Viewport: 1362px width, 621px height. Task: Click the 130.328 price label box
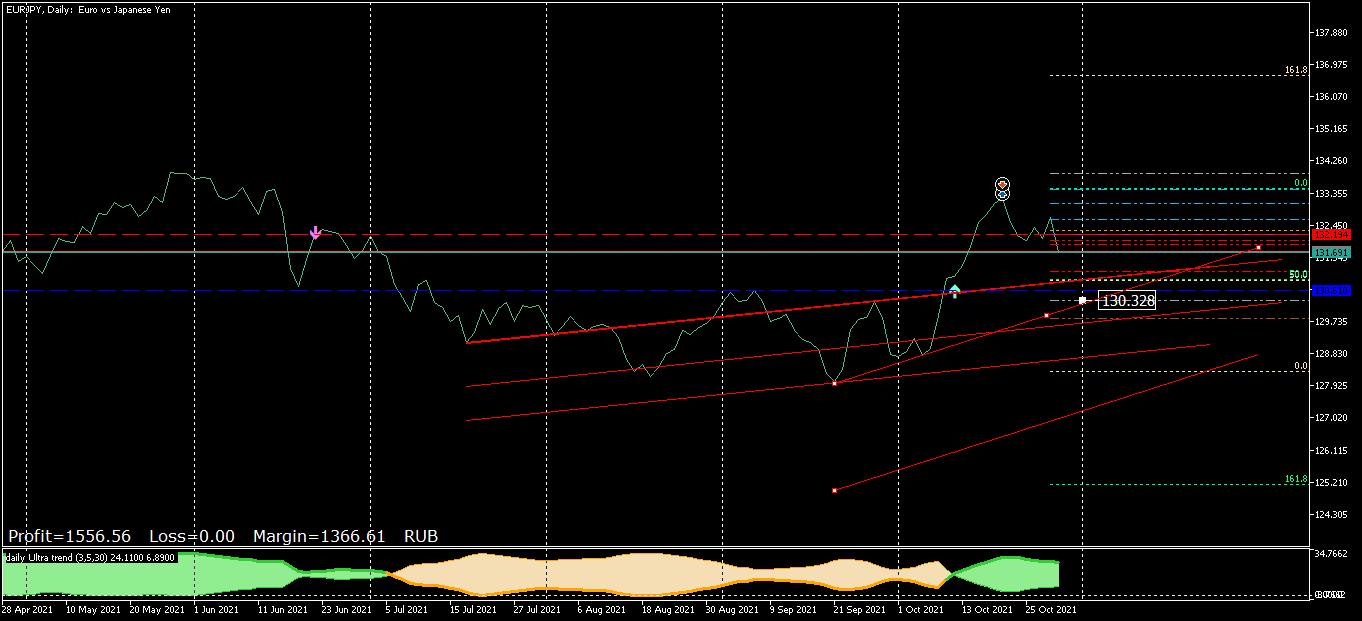pyautogui.click(x=1127, y=300)
